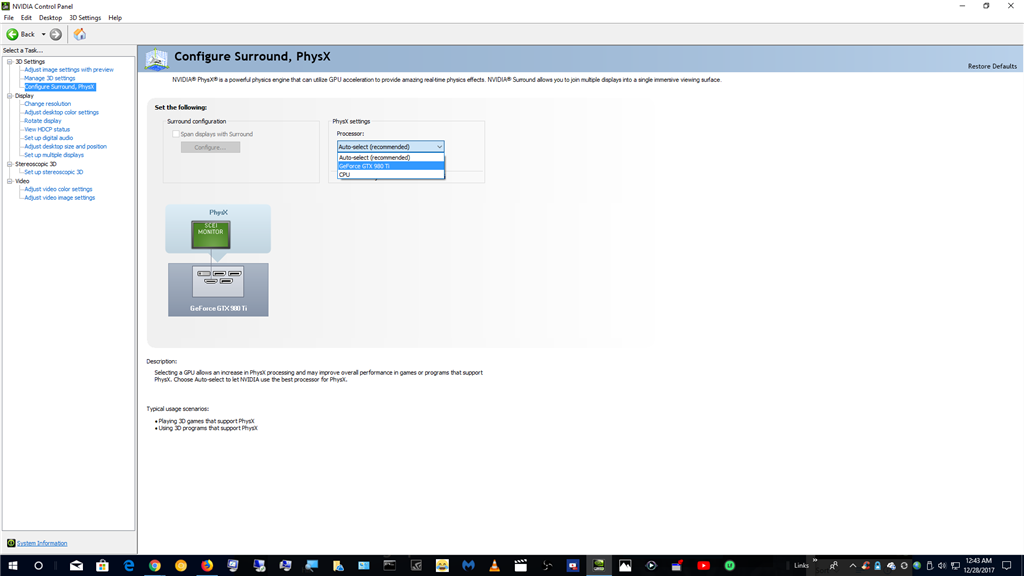
Task: Click the Cortana search circle
Action: 39,566
